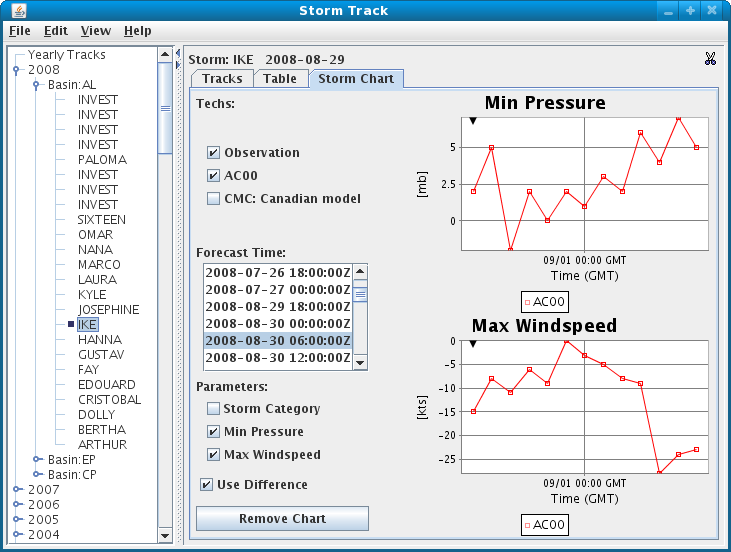Uncheck the Observation tech checkbox
This screenshot has height=552, width=731.
click(x=213, y=153)
